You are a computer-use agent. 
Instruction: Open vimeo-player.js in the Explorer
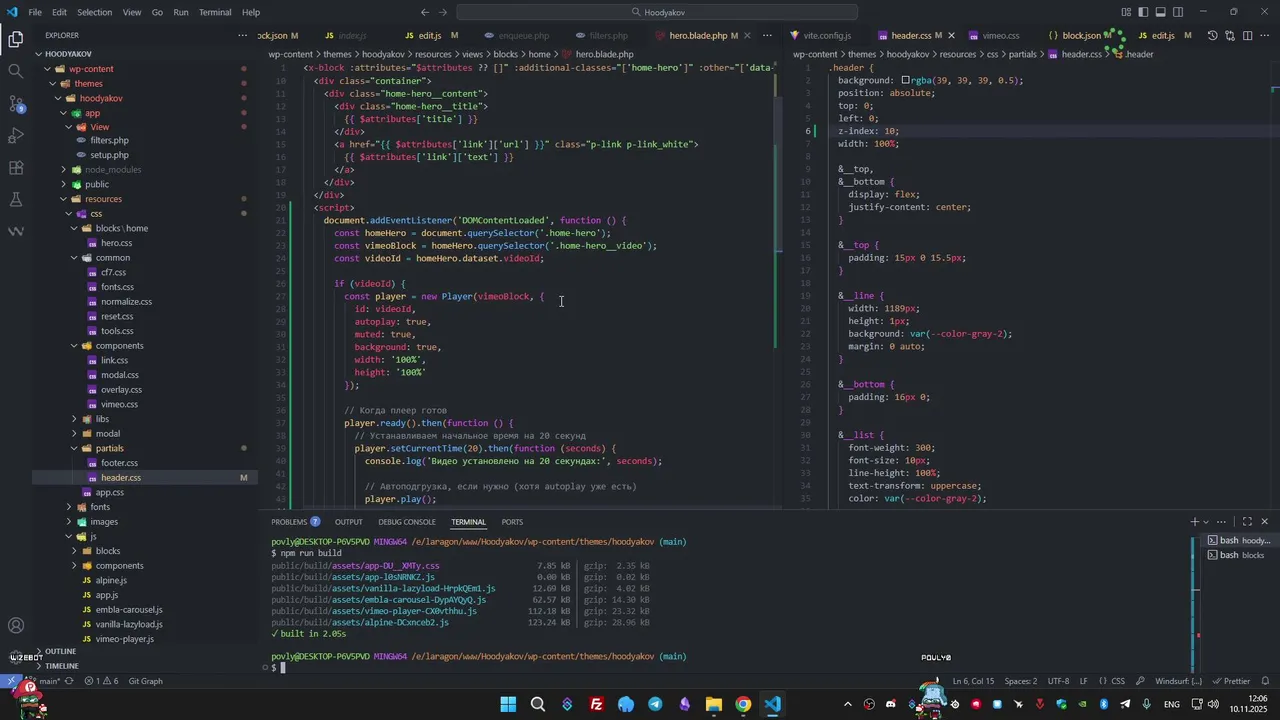click(x=124, y=639)
